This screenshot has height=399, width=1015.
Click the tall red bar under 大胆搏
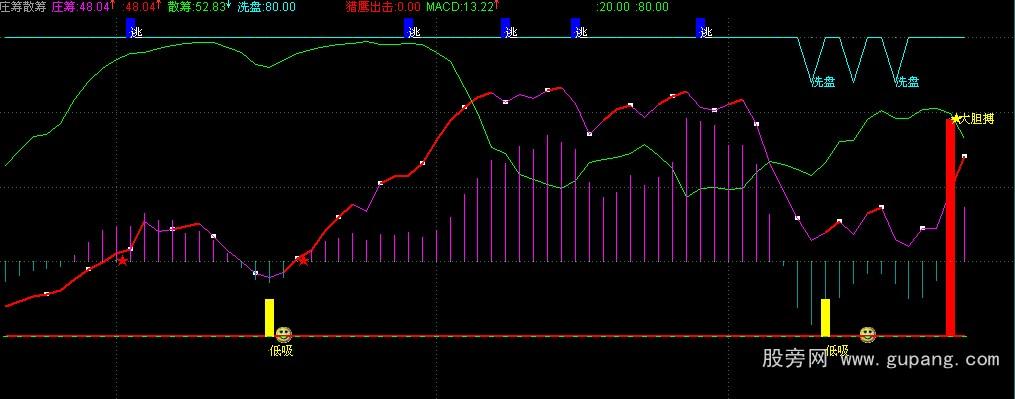tap(950, 227)
